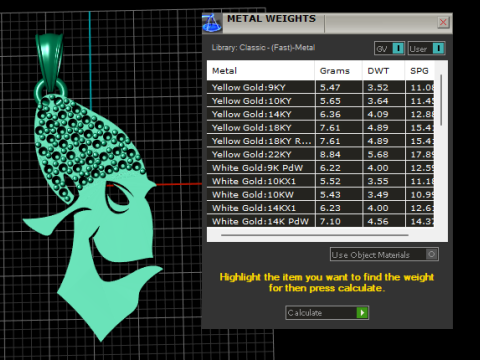Select the Yellow Gold:22KY row

(x=320, y=154)
